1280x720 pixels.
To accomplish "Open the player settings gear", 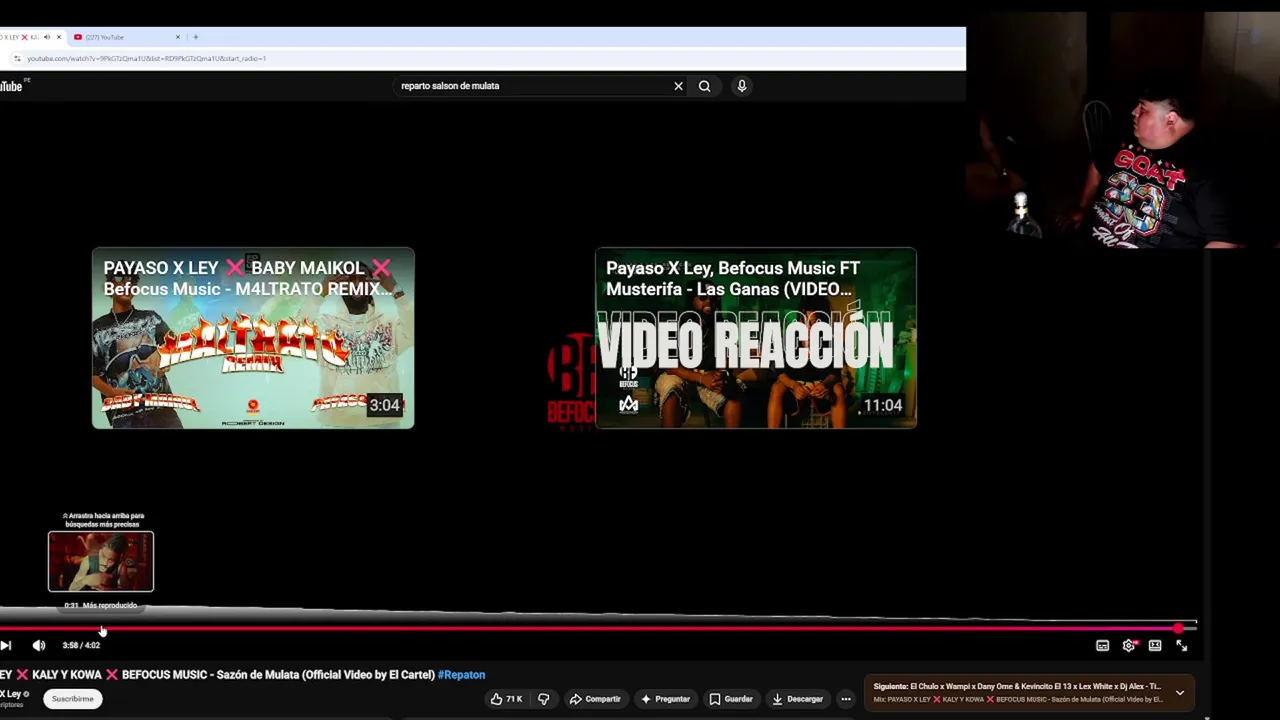I will coord(1129,646).
